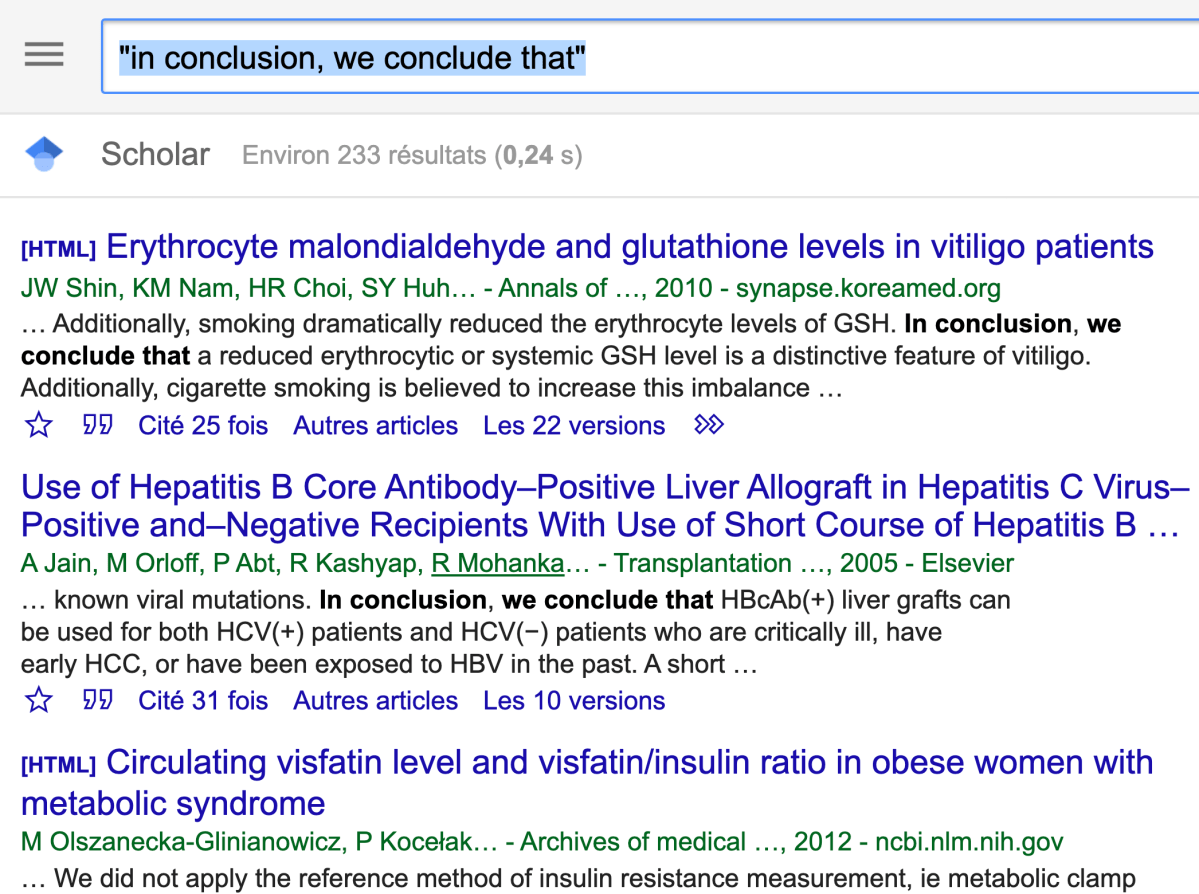Star the Hepatitis B liver allograft article
1199x894 pixels.
pyautogui.click(x=38, y=701)
